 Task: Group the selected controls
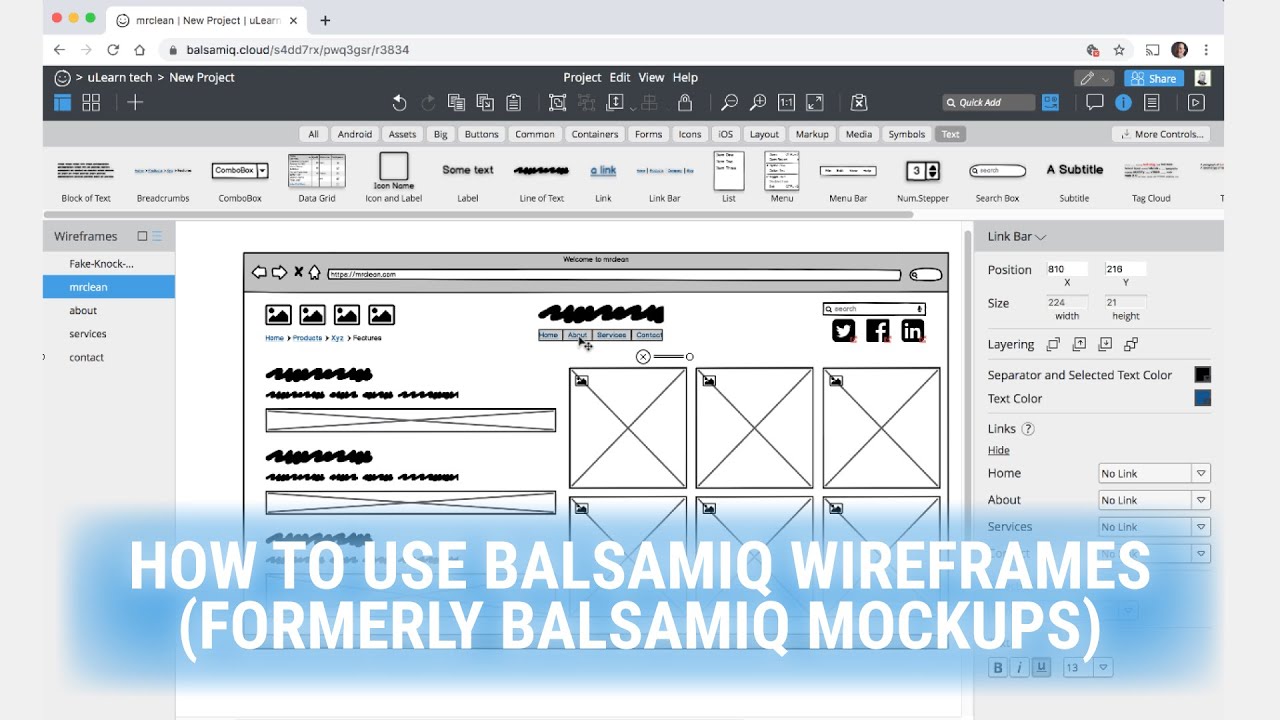(557, 102)
